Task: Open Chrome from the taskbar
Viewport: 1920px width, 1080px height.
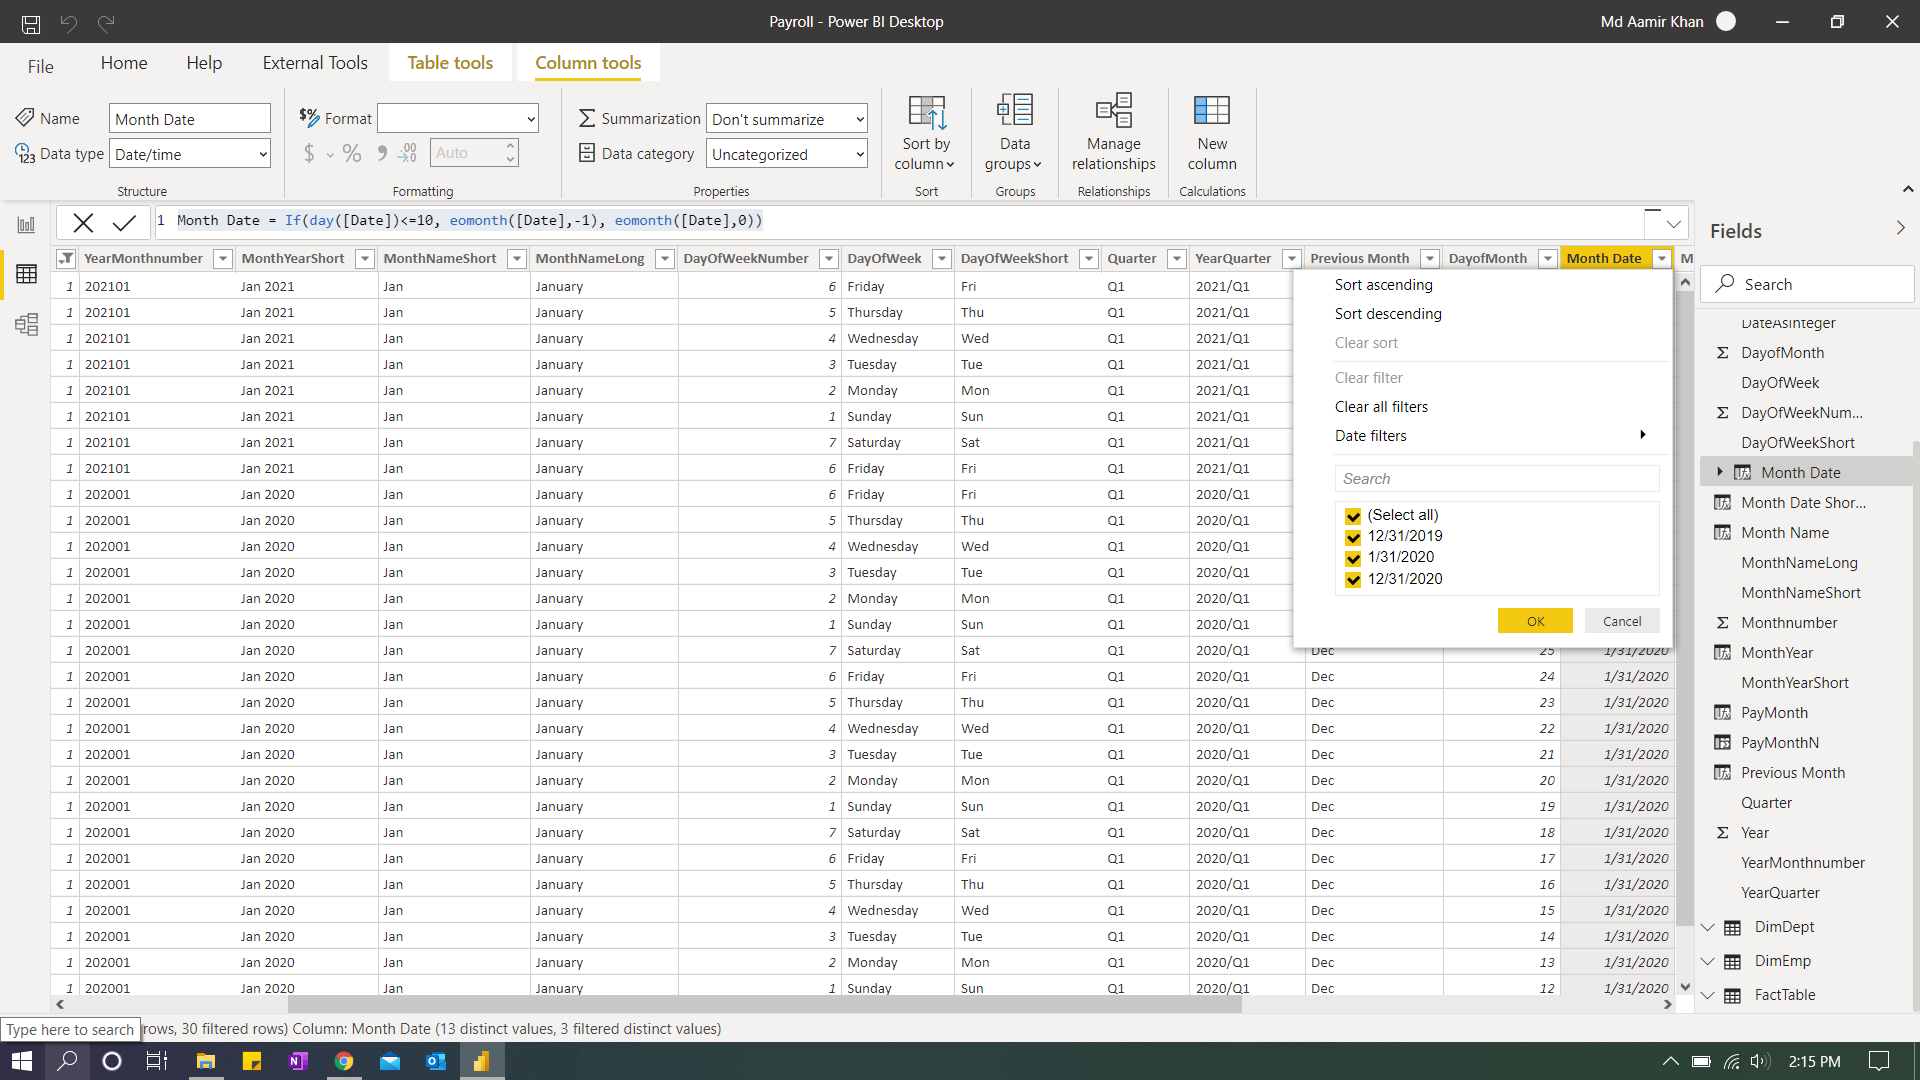Action: [344, 1061]
